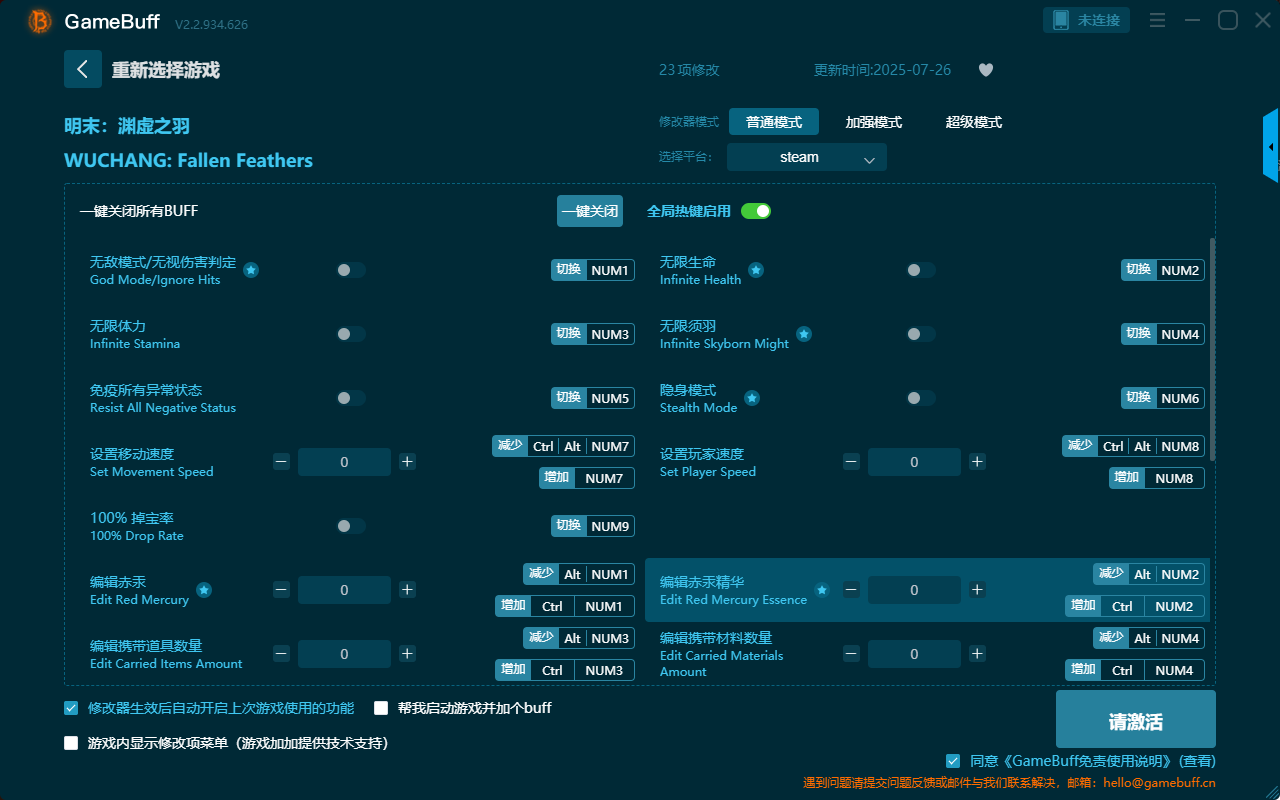Open the steam platform dropdown
This screenshot has width=1280, height=800.
pyautogui.click(x=807, y=157)
